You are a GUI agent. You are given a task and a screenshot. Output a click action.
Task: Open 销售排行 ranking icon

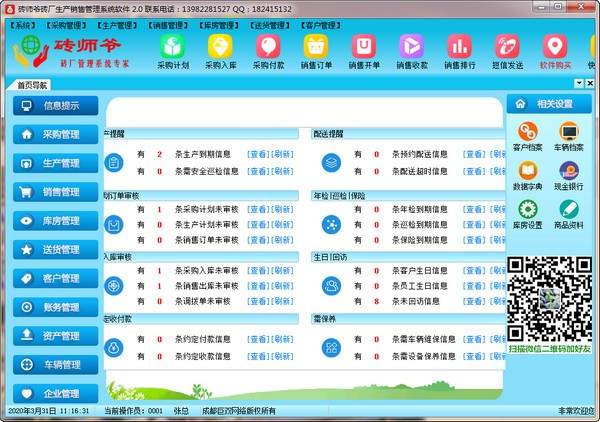(459, 52)
